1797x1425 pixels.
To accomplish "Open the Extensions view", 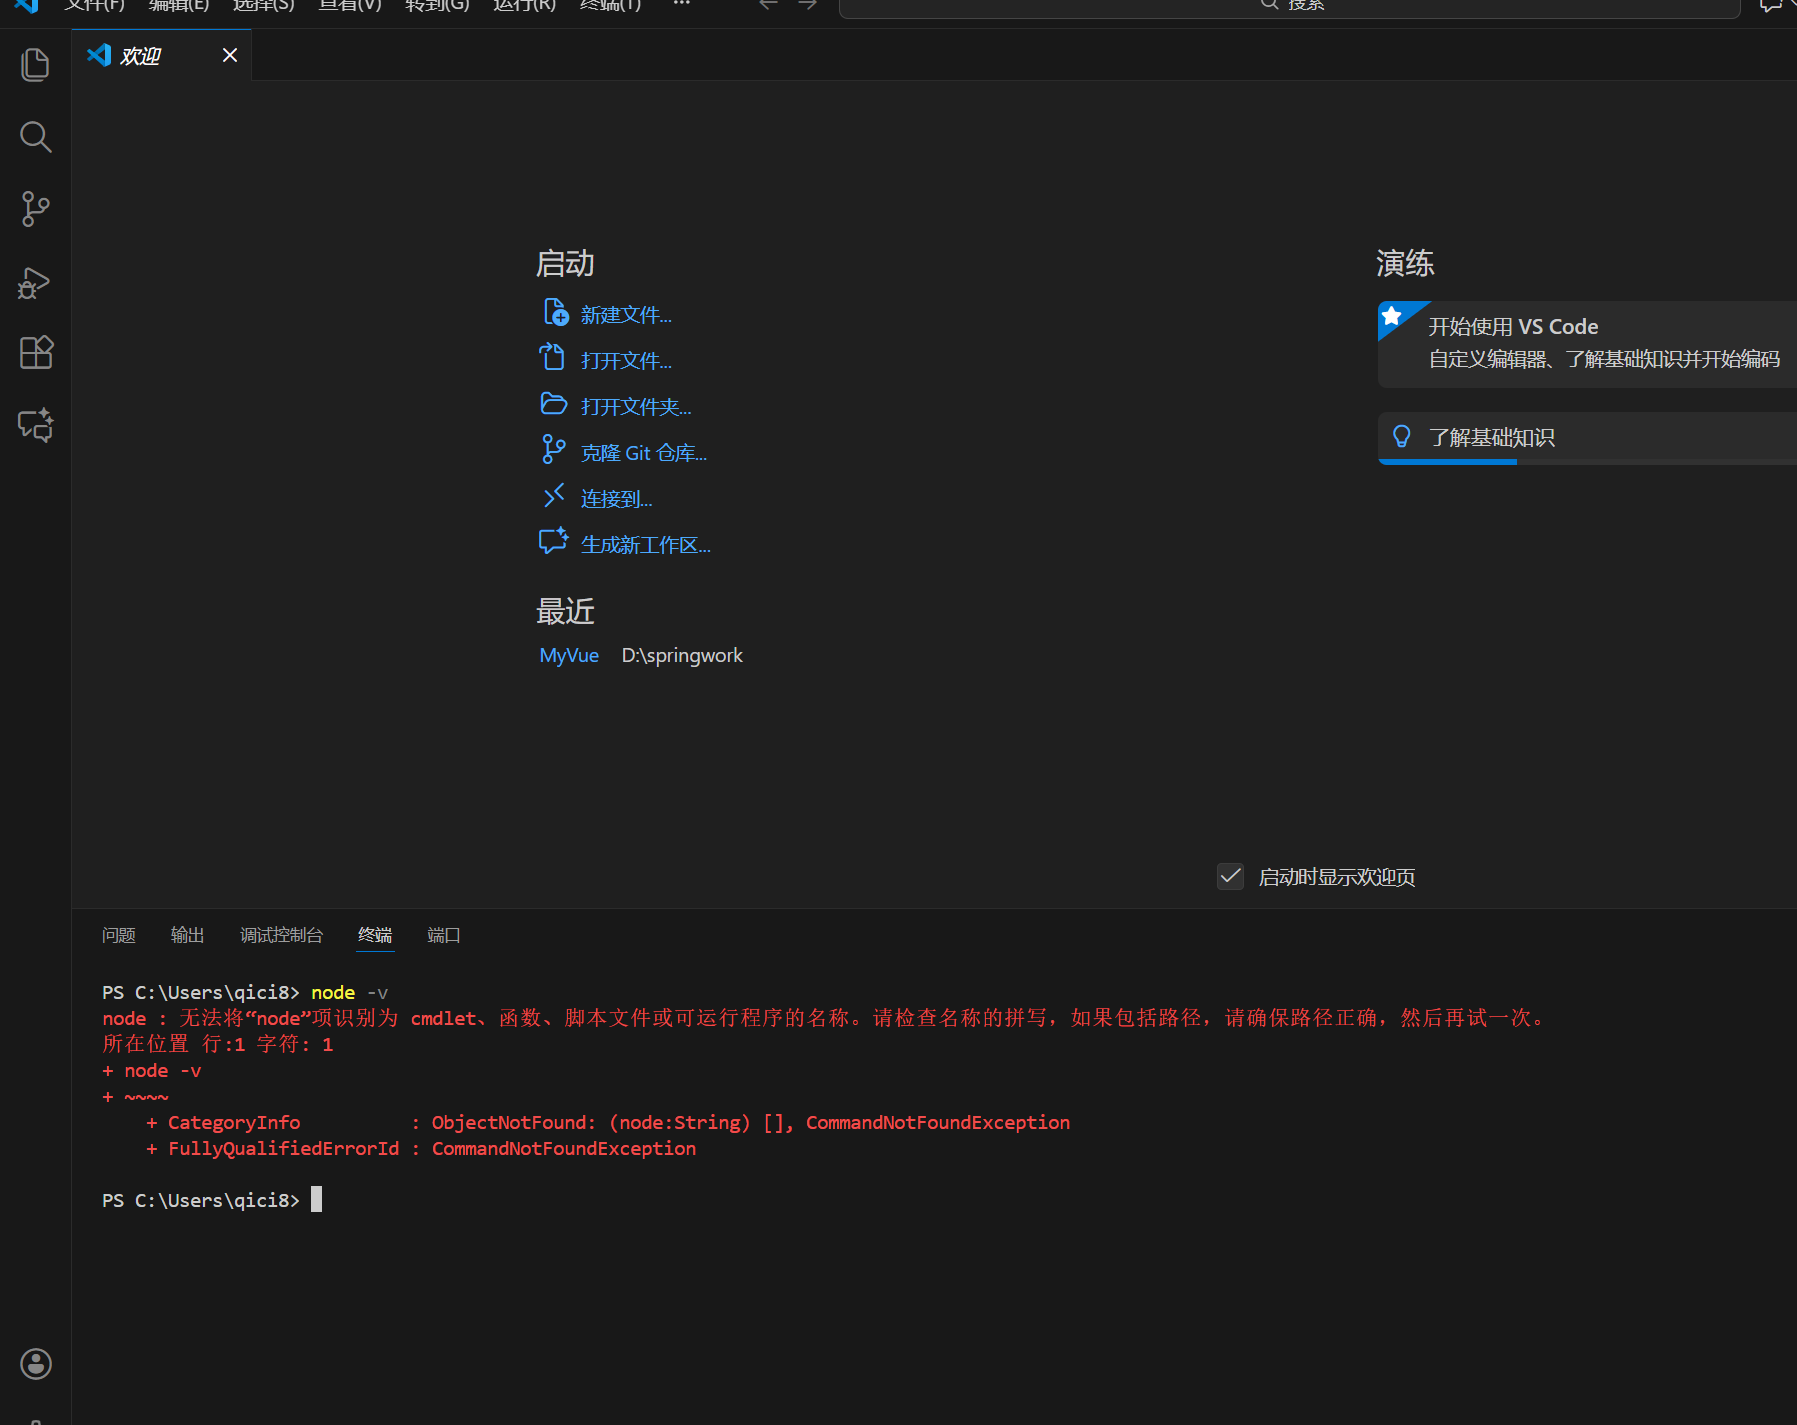I will 36,352.
